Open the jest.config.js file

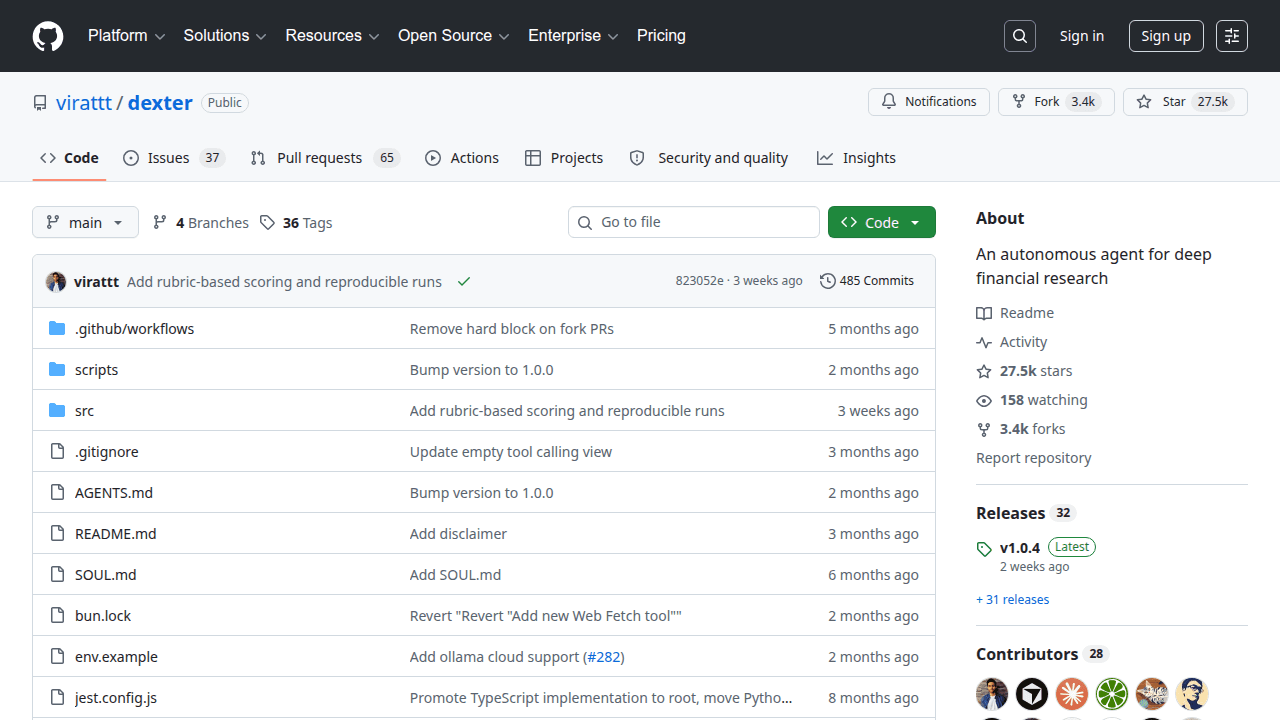point(116,698)
